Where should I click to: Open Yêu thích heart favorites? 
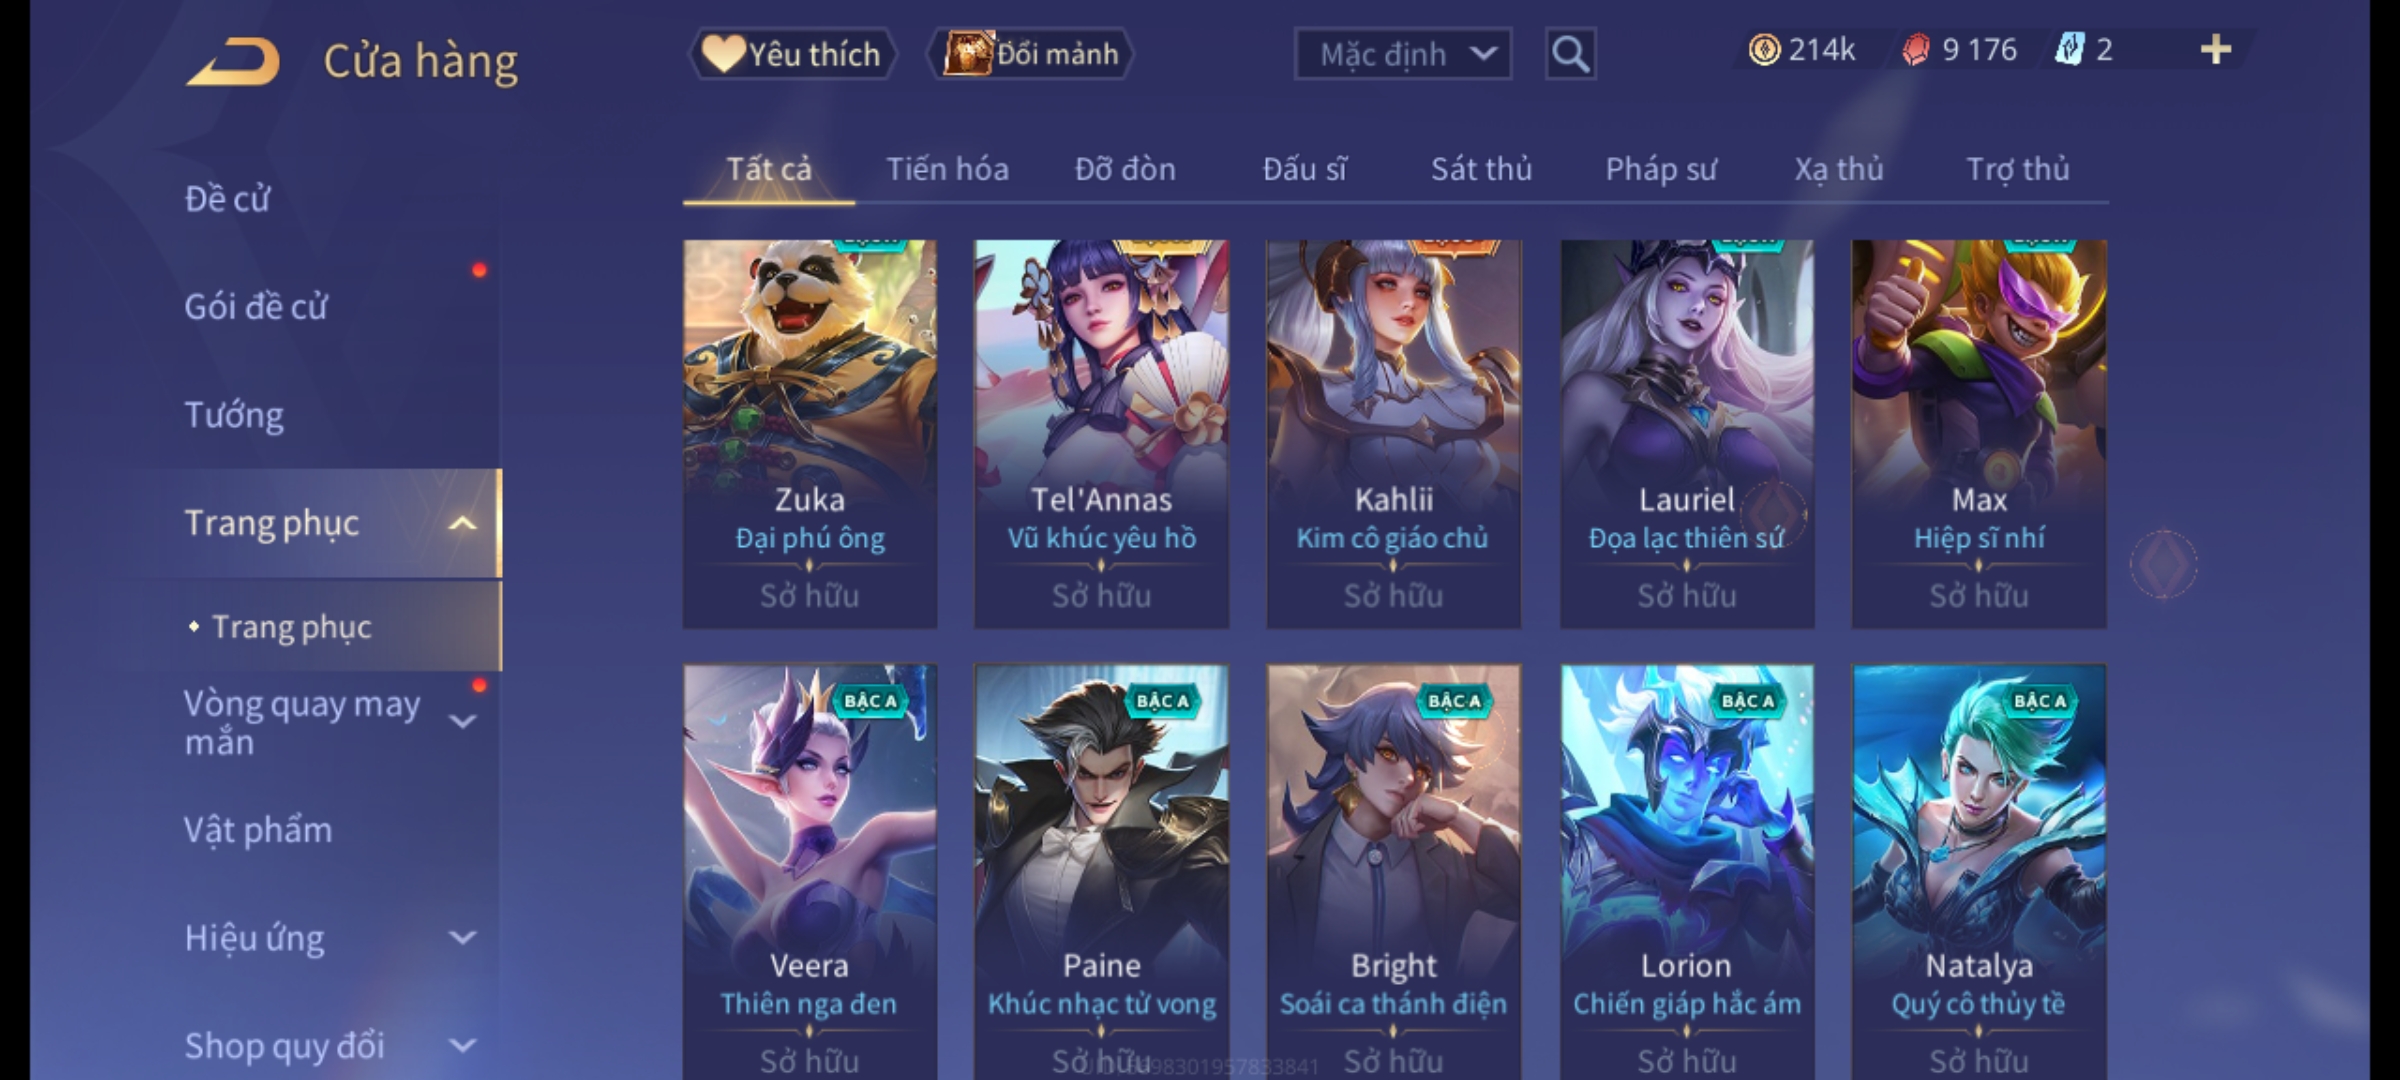(792, 54)
